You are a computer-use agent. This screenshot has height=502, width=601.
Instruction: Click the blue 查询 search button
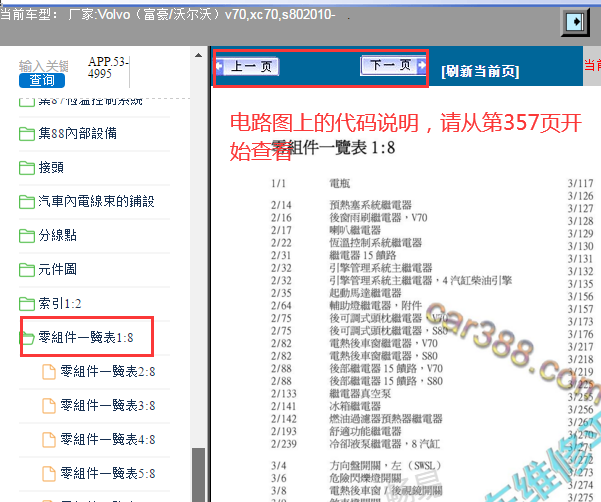click(x=42, y=80)
